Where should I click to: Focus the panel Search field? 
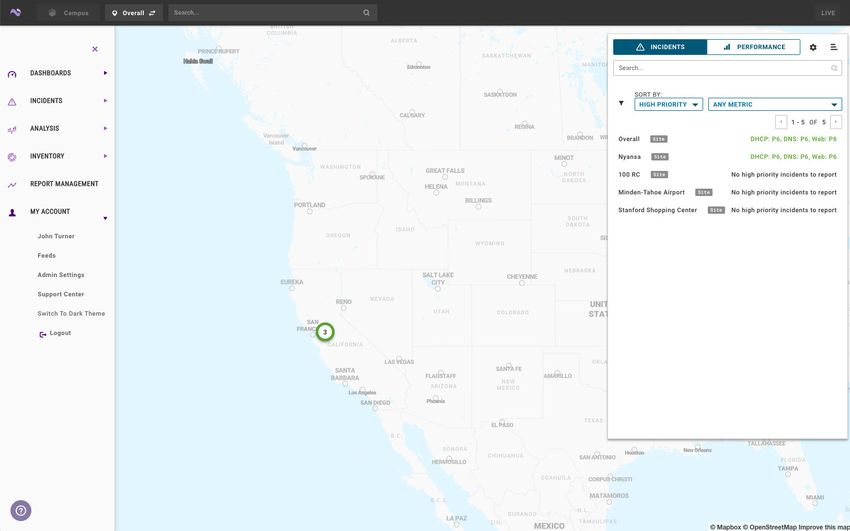tap(727, 68)
